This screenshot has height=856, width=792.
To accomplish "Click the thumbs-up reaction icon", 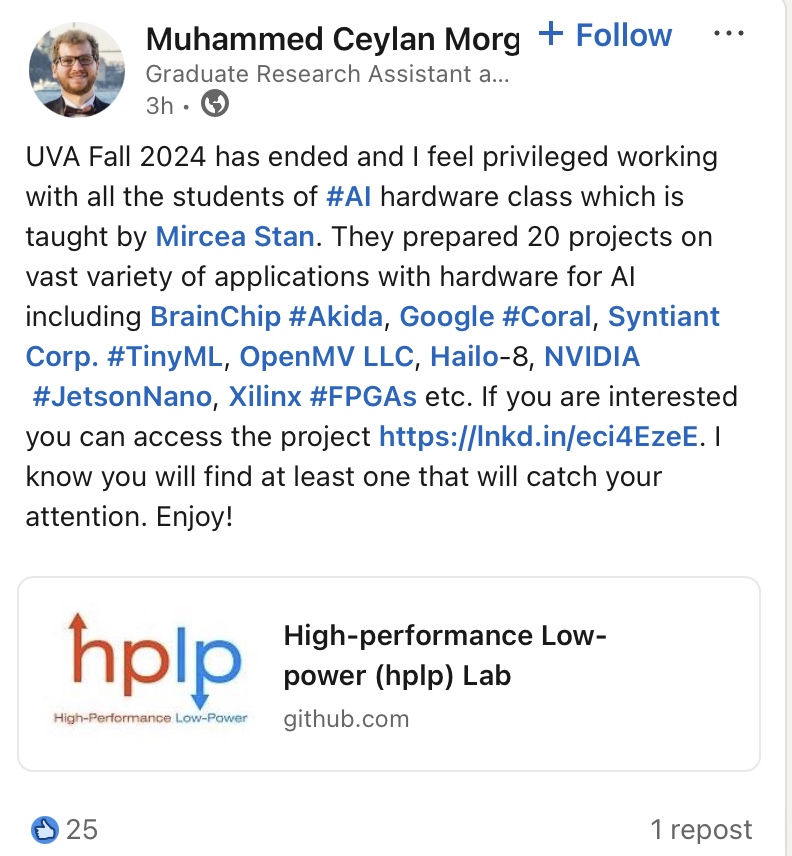I will tap(45, 830).
